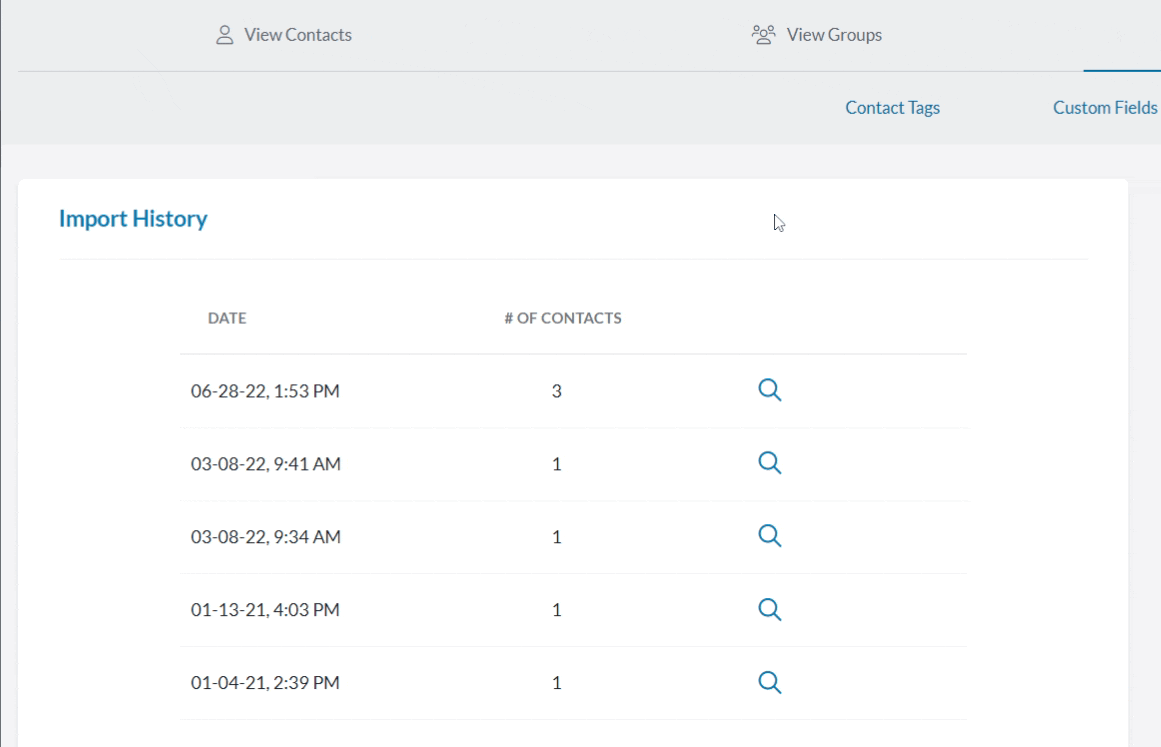Click the group icon beside View Groups
Screen dimensions: 1161x747
[x=763, y=33]
